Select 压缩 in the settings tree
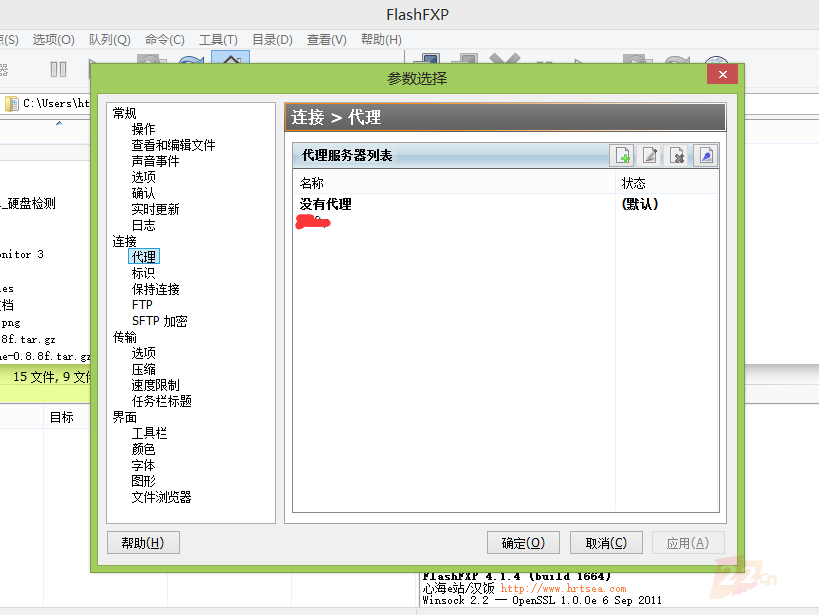Screen dimensions: 819x615 [x=143, y=369]
